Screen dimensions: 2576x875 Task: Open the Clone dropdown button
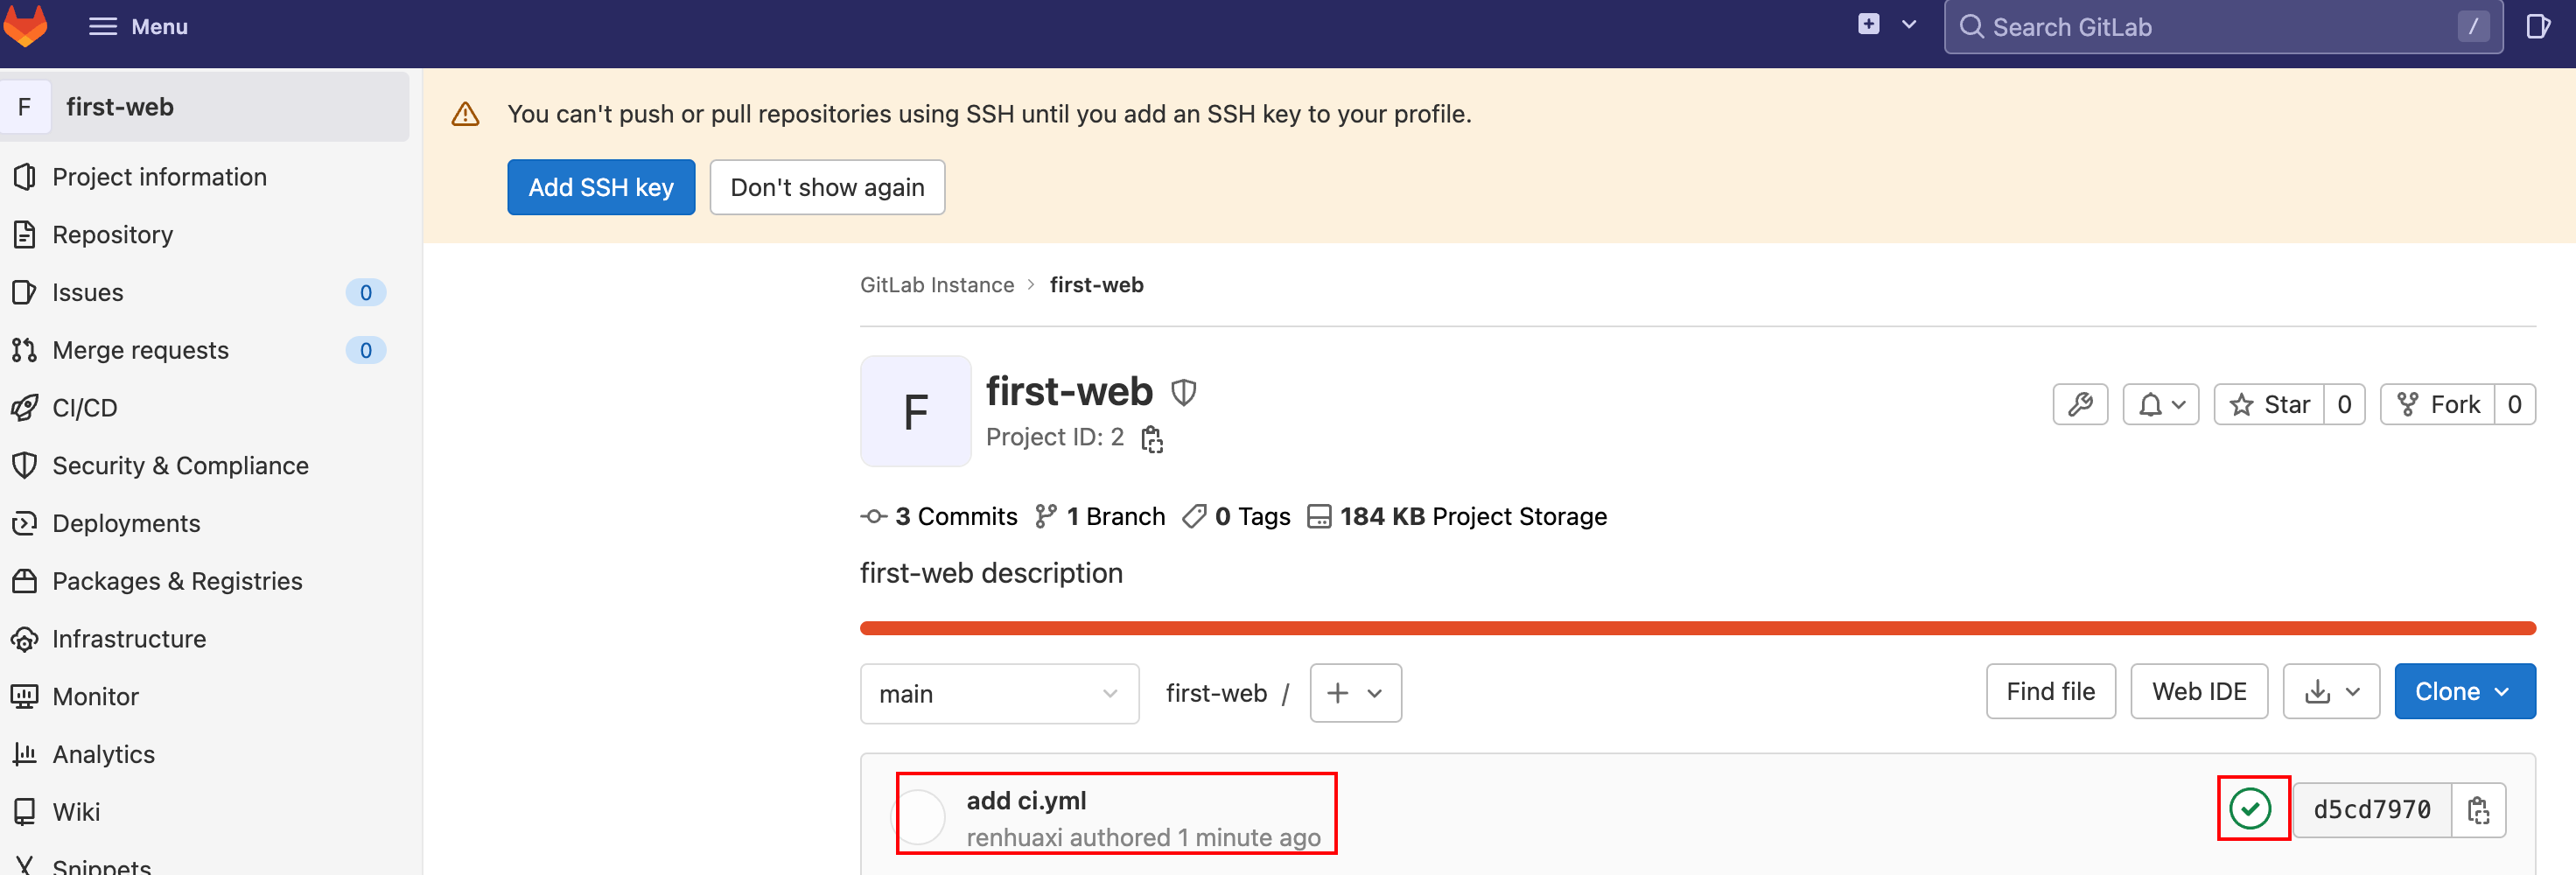point(2464,691)
